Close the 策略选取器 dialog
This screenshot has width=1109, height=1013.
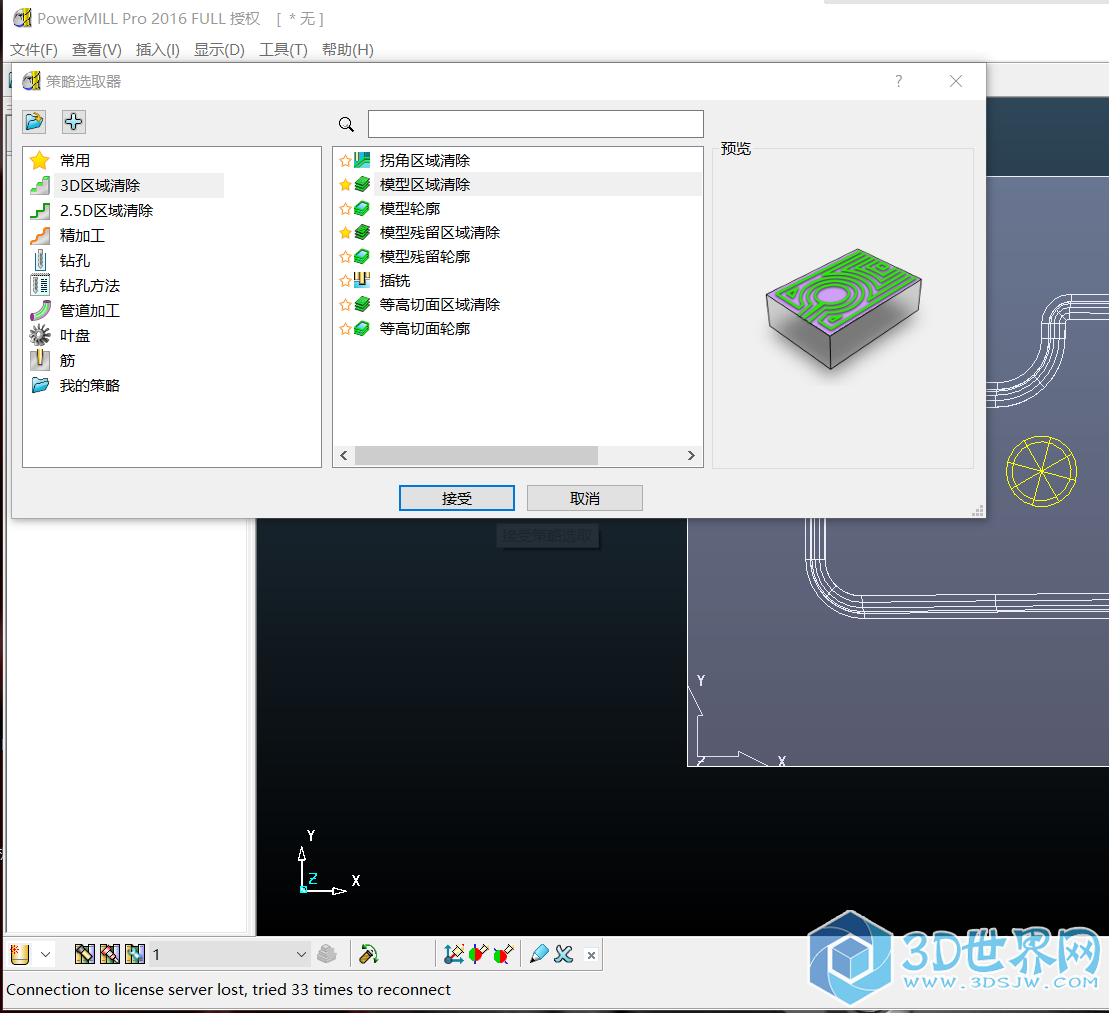point(956,81)
